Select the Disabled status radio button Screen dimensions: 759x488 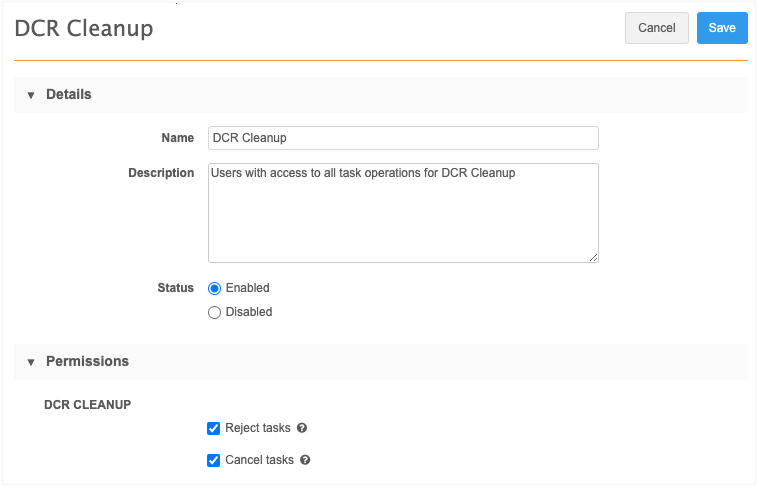[214, 312]
